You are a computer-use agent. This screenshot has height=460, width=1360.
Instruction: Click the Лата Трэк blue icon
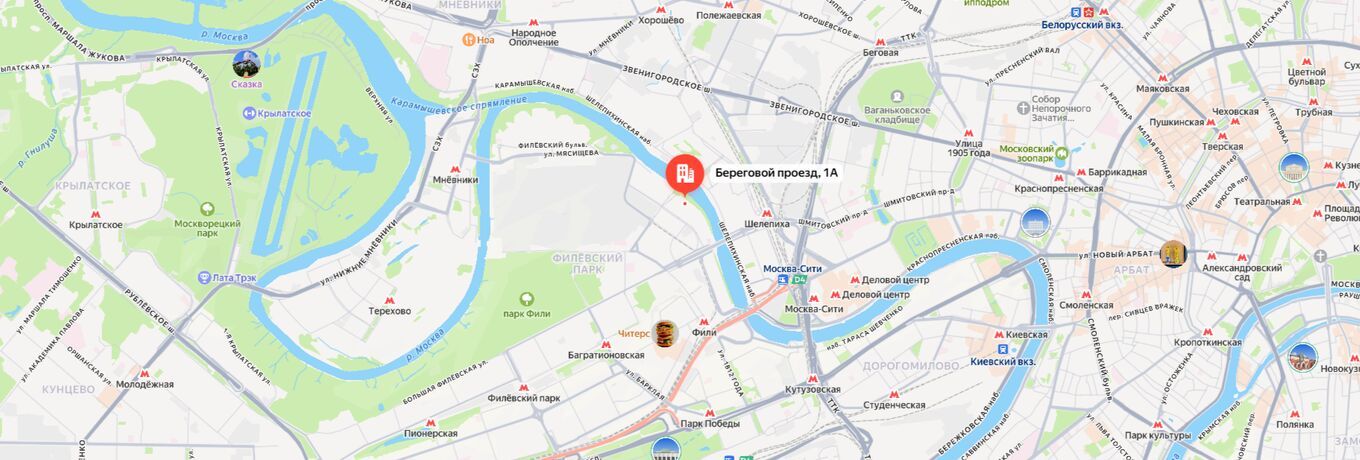[204, 277]
